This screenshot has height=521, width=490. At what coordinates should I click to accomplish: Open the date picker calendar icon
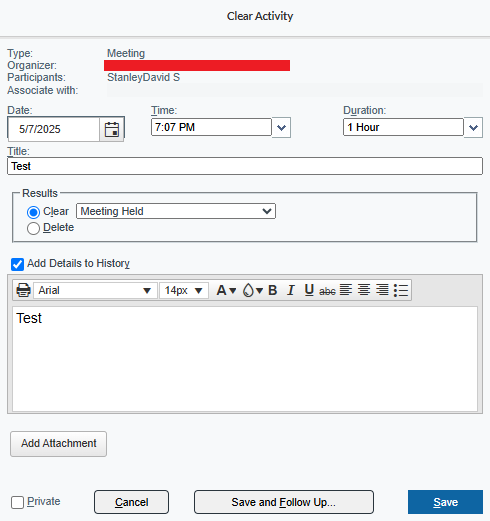point(112,129)
